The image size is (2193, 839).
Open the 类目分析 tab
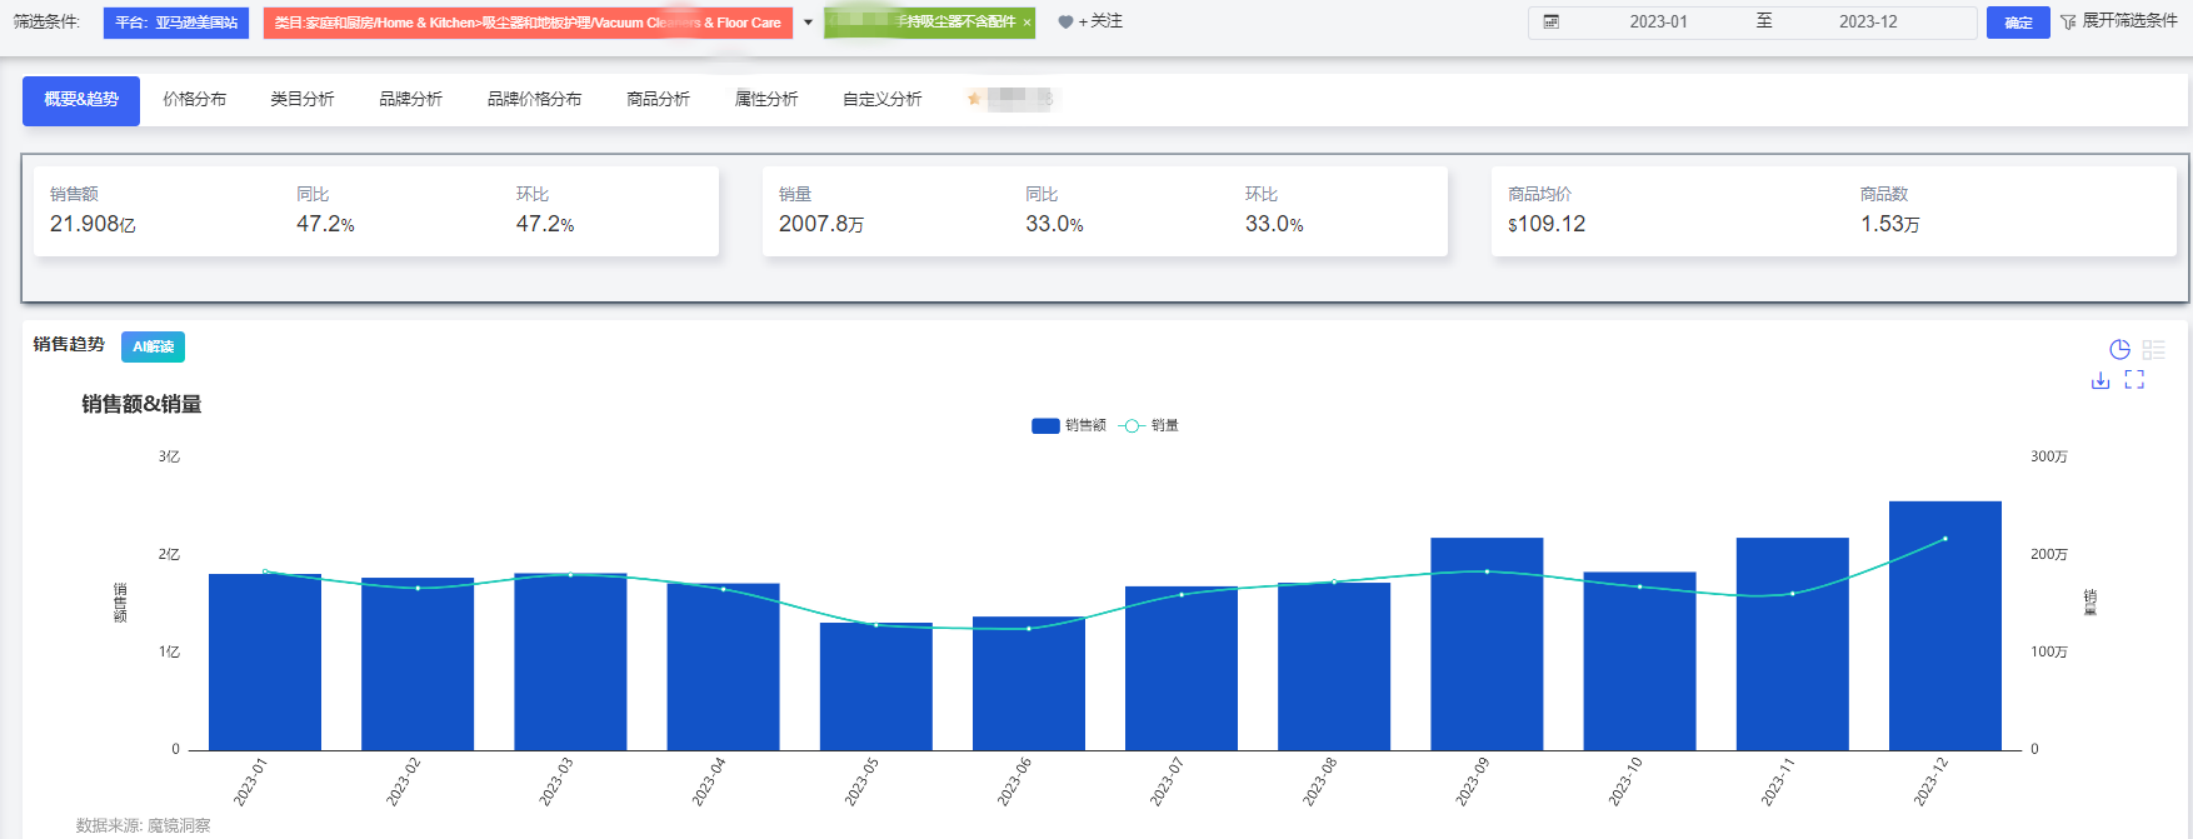tap(302, 99)
